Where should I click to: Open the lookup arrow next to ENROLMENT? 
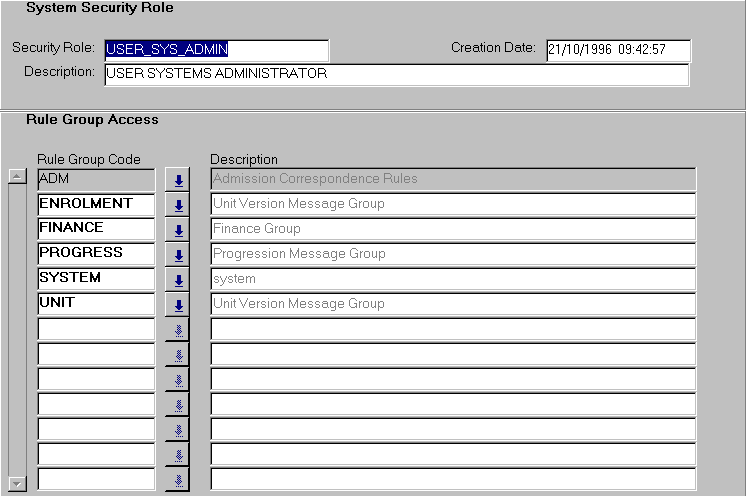[x=178, y=205]
